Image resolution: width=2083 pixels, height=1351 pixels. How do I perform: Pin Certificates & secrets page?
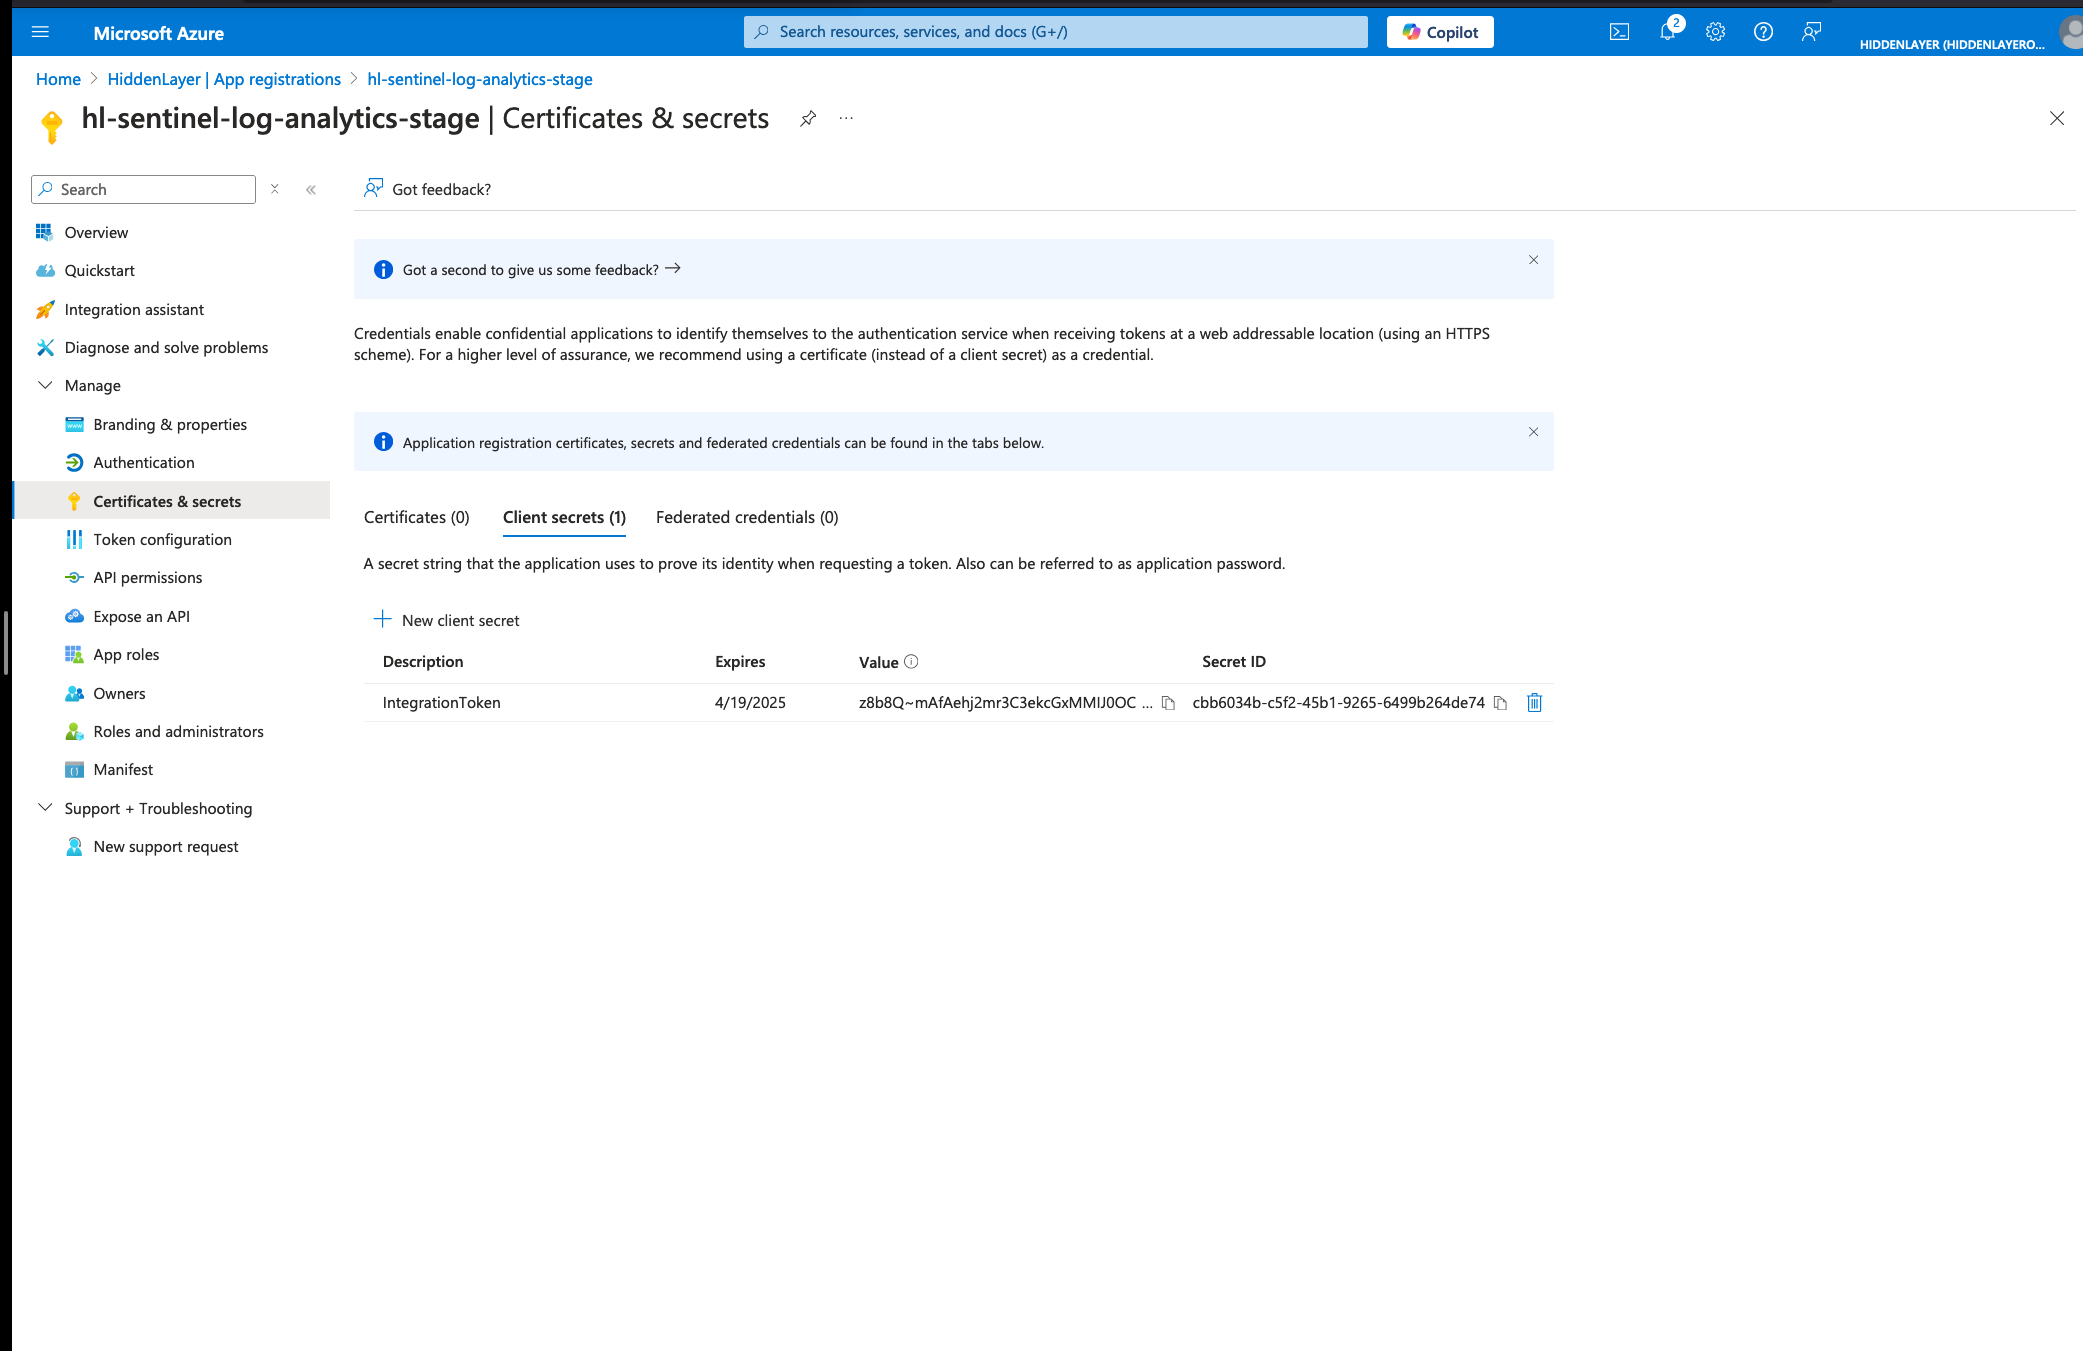pyautogui.click(x=808, y=119)
